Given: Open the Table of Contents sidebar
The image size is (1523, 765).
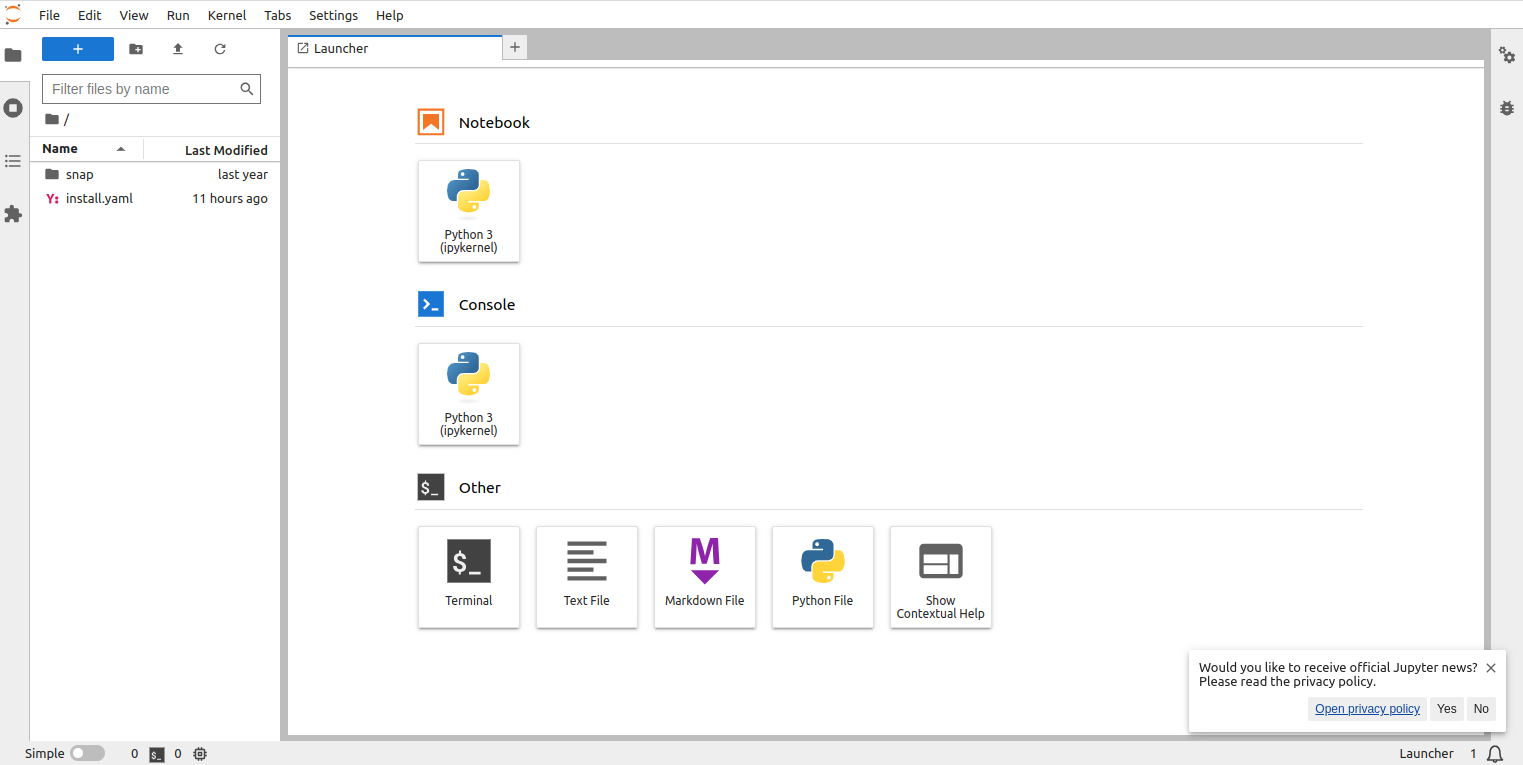Looking at the screenshot, I should [13, 161].
